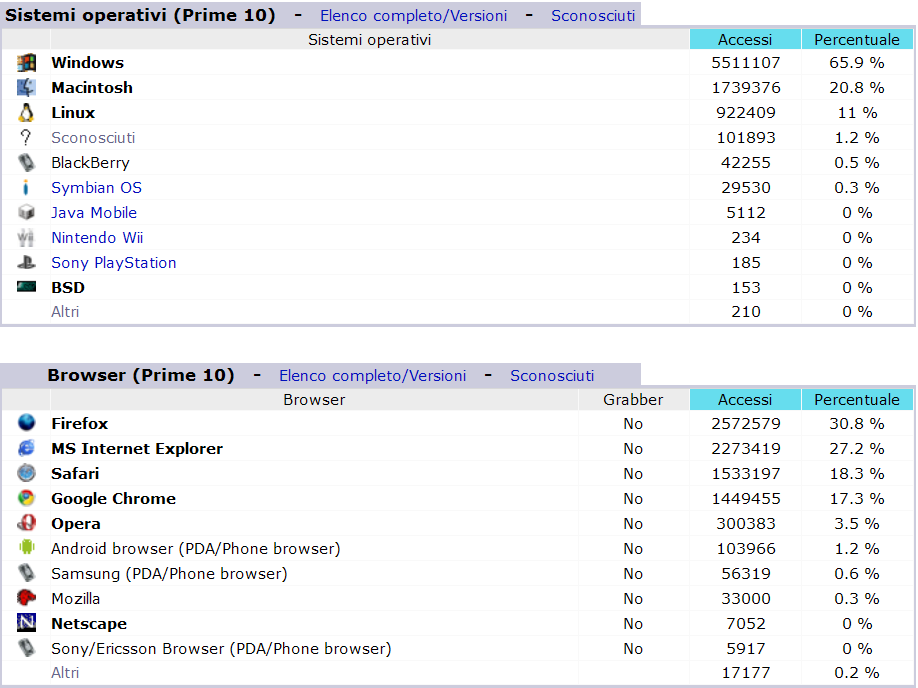Open the Symbian OS link
This screenshot has height=688, width=918.
pyautogui.click(x=97, y=188)
